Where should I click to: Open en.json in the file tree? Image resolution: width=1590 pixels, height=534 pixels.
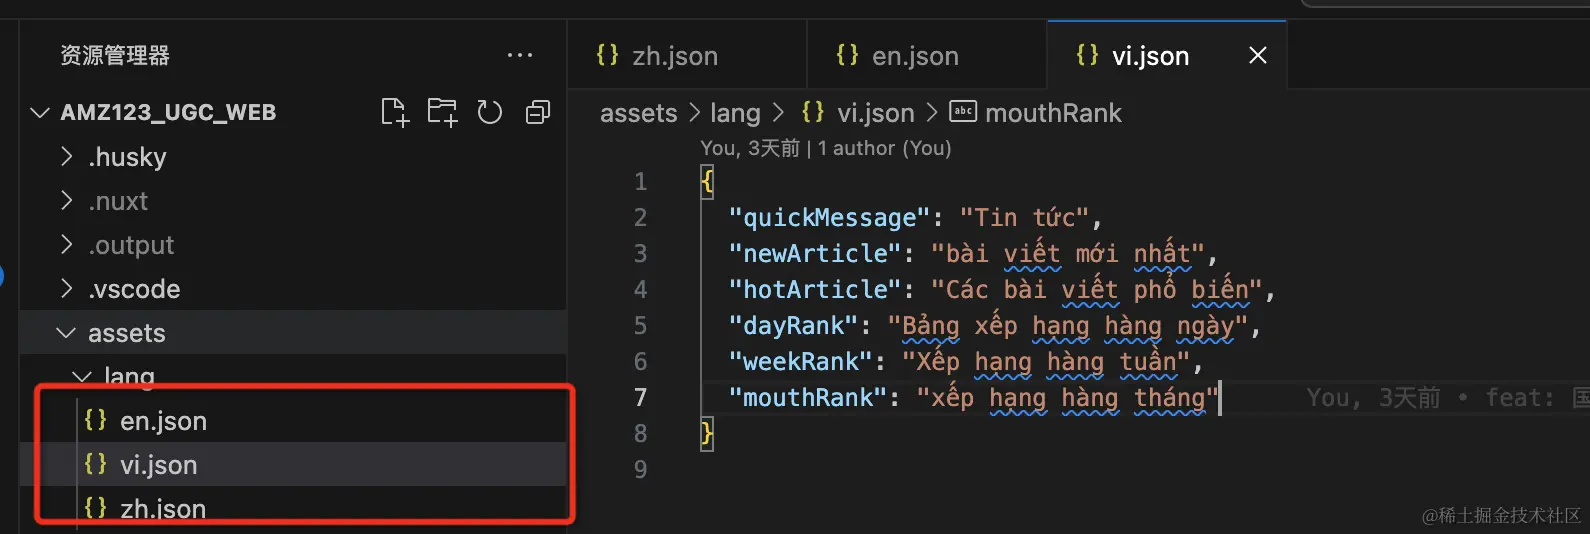coord(293,421)
